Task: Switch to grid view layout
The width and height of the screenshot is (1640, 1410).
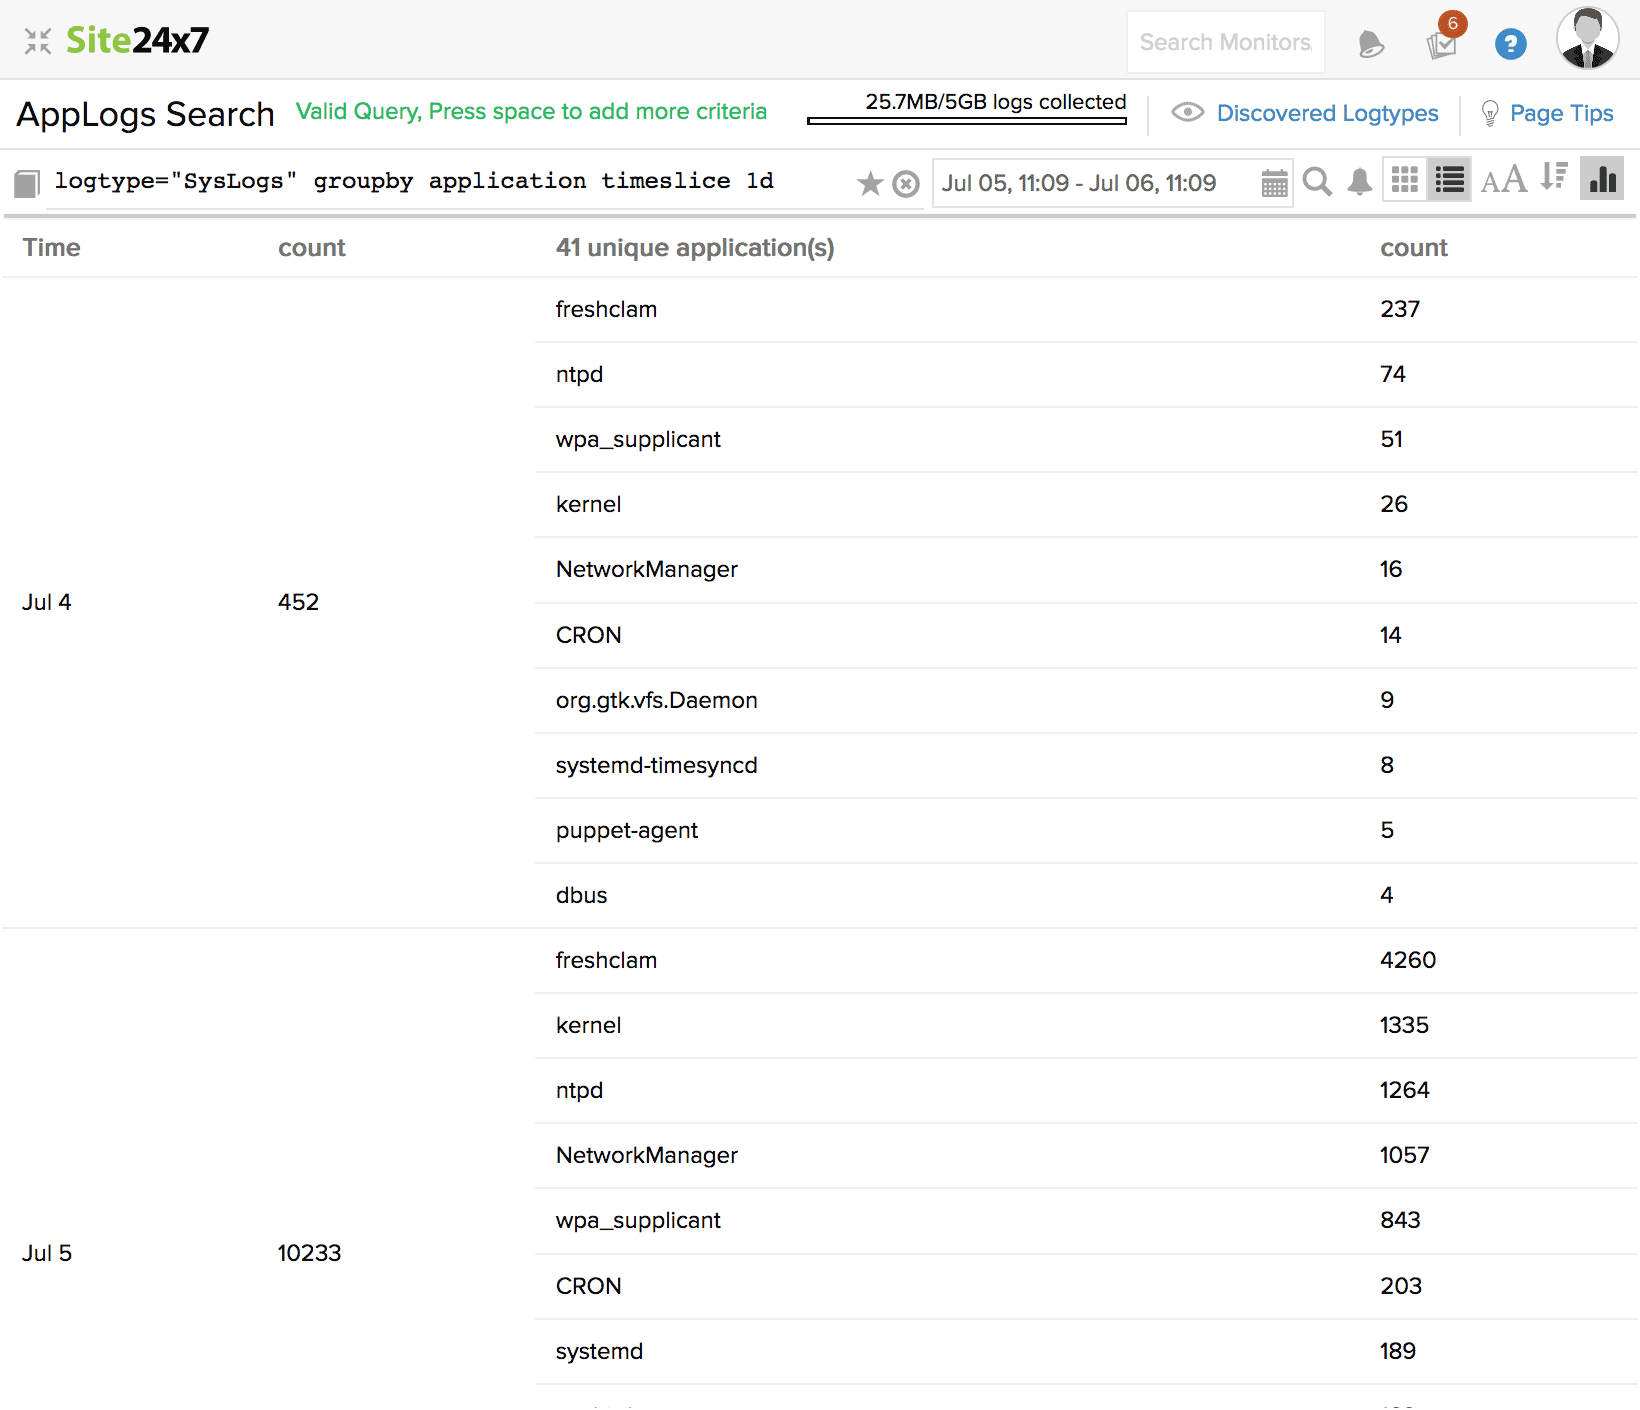Action: 1405,180
